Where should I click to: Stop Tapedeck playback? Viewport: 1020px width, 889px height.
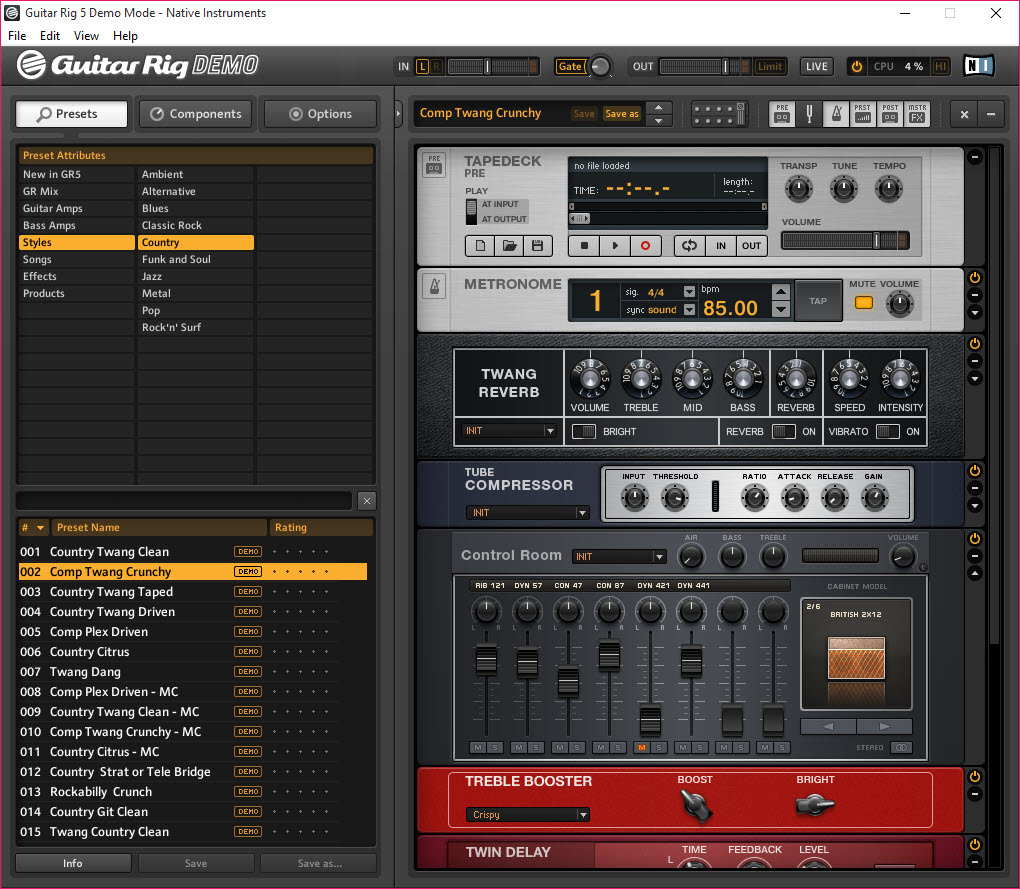click(x=584, y=246)
